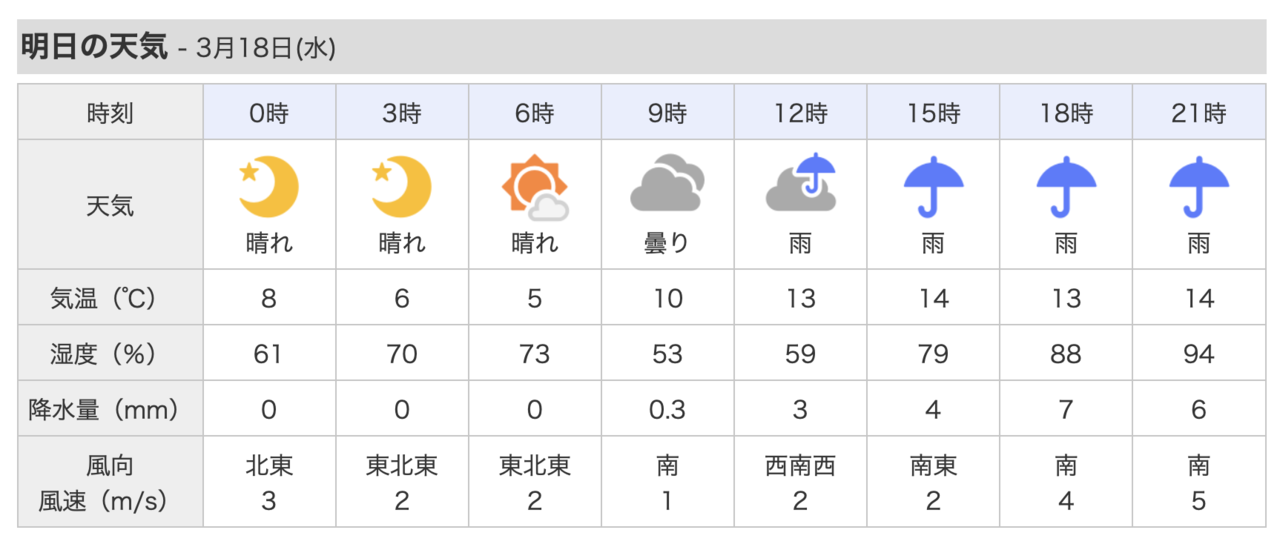
Task: Click the 0.3 precipitation value at 9時
Action: click(x=667, y=409)
